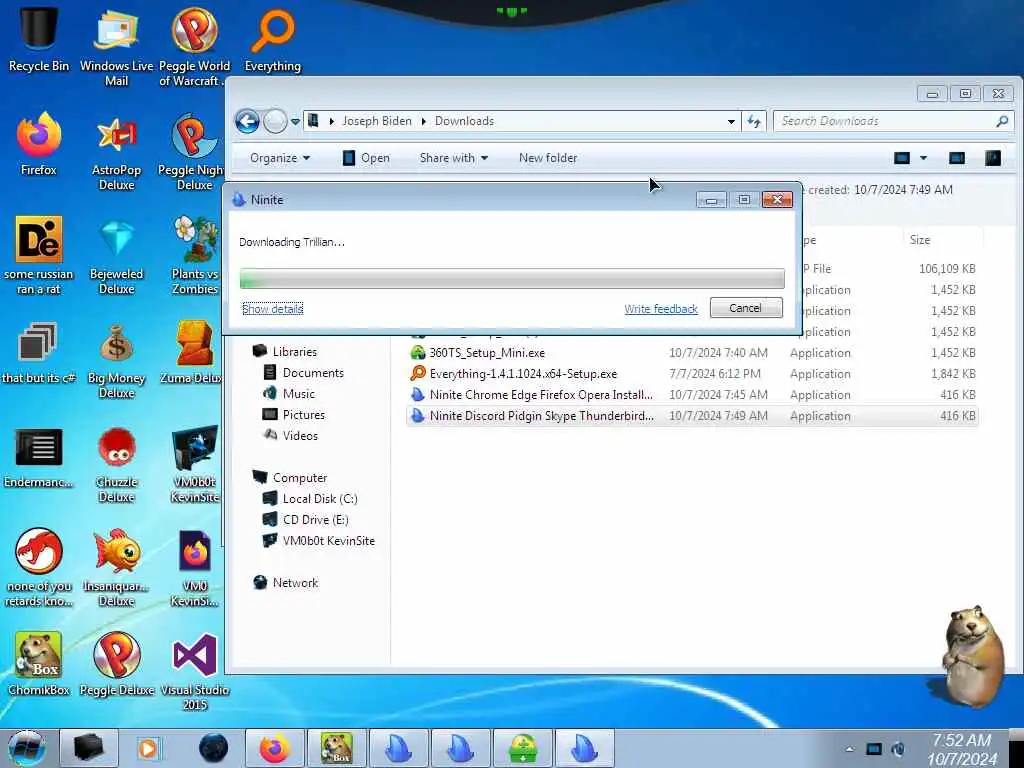Viewport: 1024px width, 768px height.
Task: Open Music library in navigation pane
Action: (x=298, y=393)
